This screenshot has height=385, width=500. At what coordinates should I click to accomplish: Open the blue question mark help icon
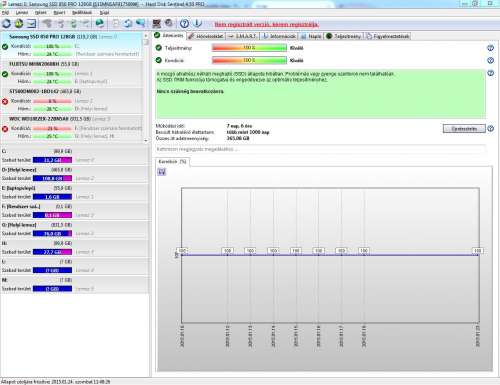point(184,23)
